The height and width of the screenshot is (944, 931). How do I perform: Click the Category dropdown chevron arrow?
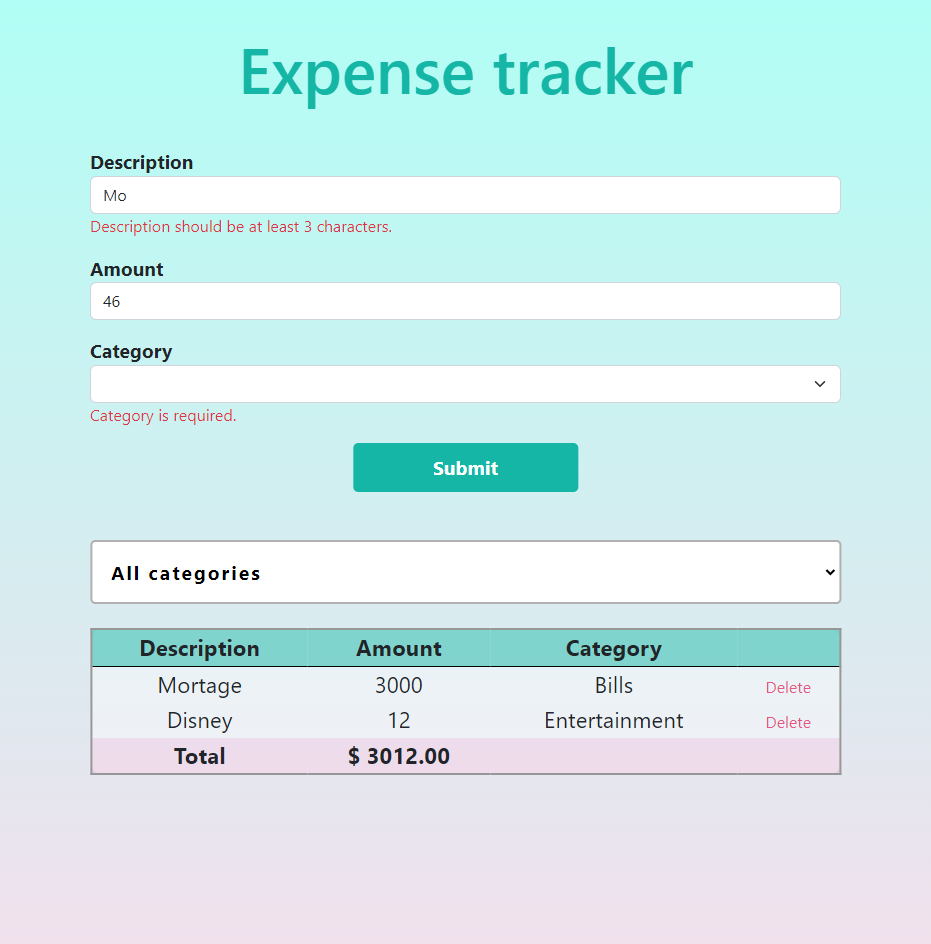[819, 384]
